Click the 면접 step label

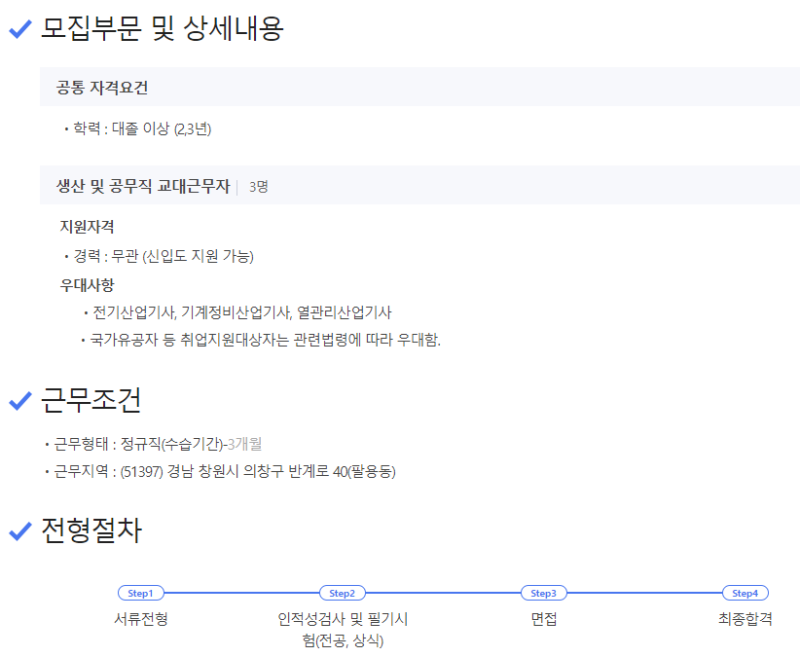544,619
